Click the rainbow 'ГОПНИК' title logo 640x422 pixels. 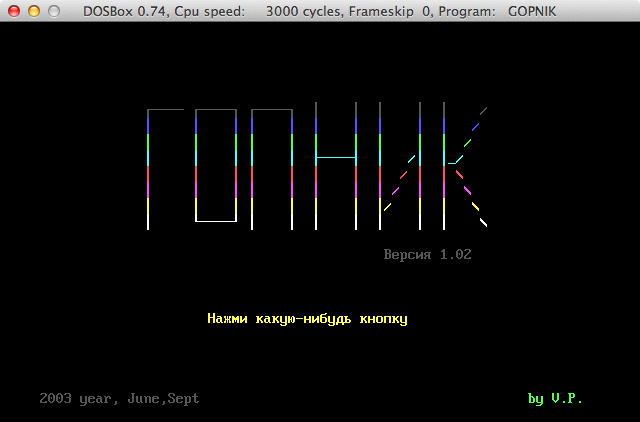click(317, 166)
